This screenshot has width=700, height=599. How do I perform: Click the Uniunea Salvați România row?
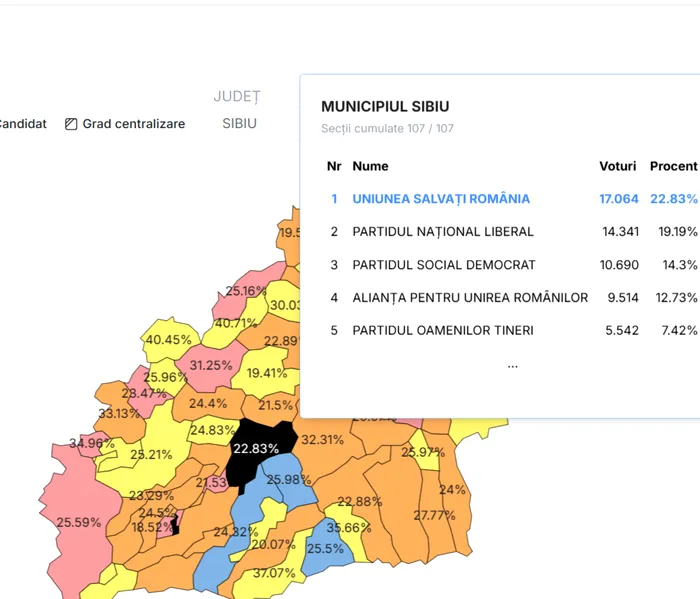[x=441, y=199]
